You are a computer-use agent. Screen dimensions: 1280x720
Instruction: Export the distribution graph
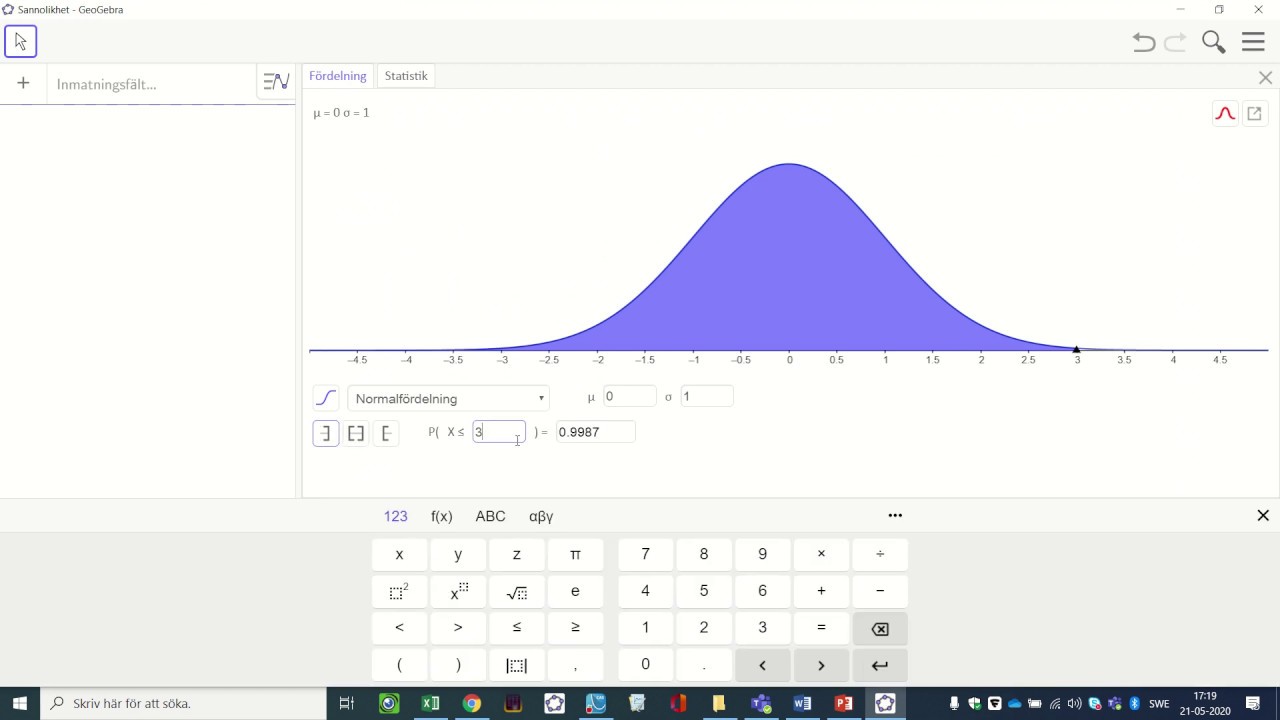1254,113
